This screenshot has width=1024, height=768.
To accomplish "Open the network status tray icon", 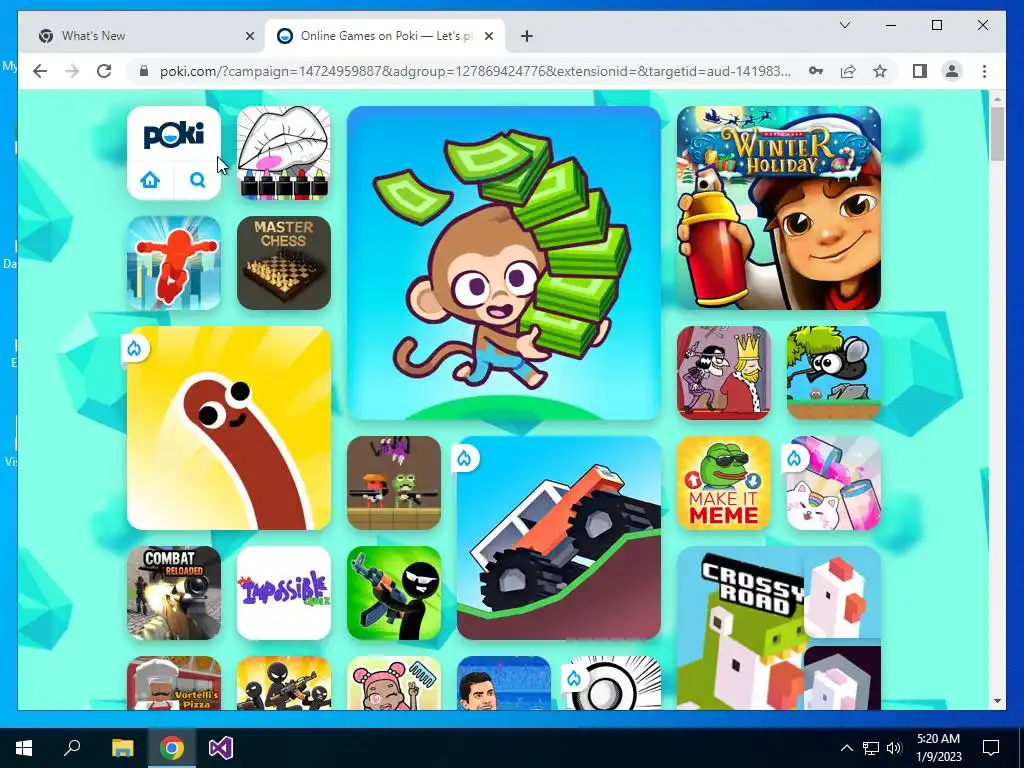I will pyautogui.click(x=871, y=748).
